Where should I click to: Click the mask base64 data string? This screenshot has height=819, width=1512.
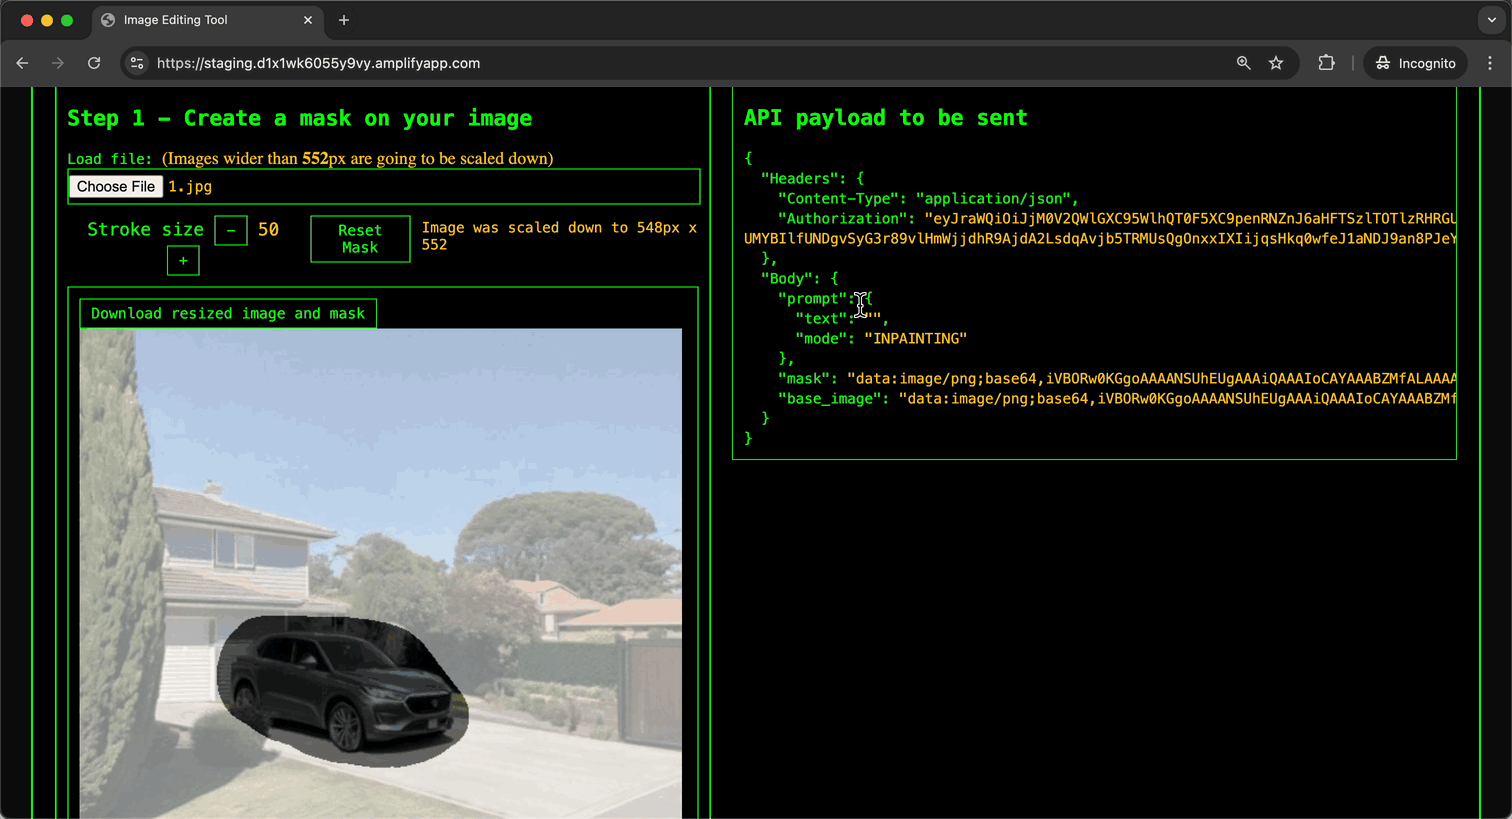[x=1151, y=378]
